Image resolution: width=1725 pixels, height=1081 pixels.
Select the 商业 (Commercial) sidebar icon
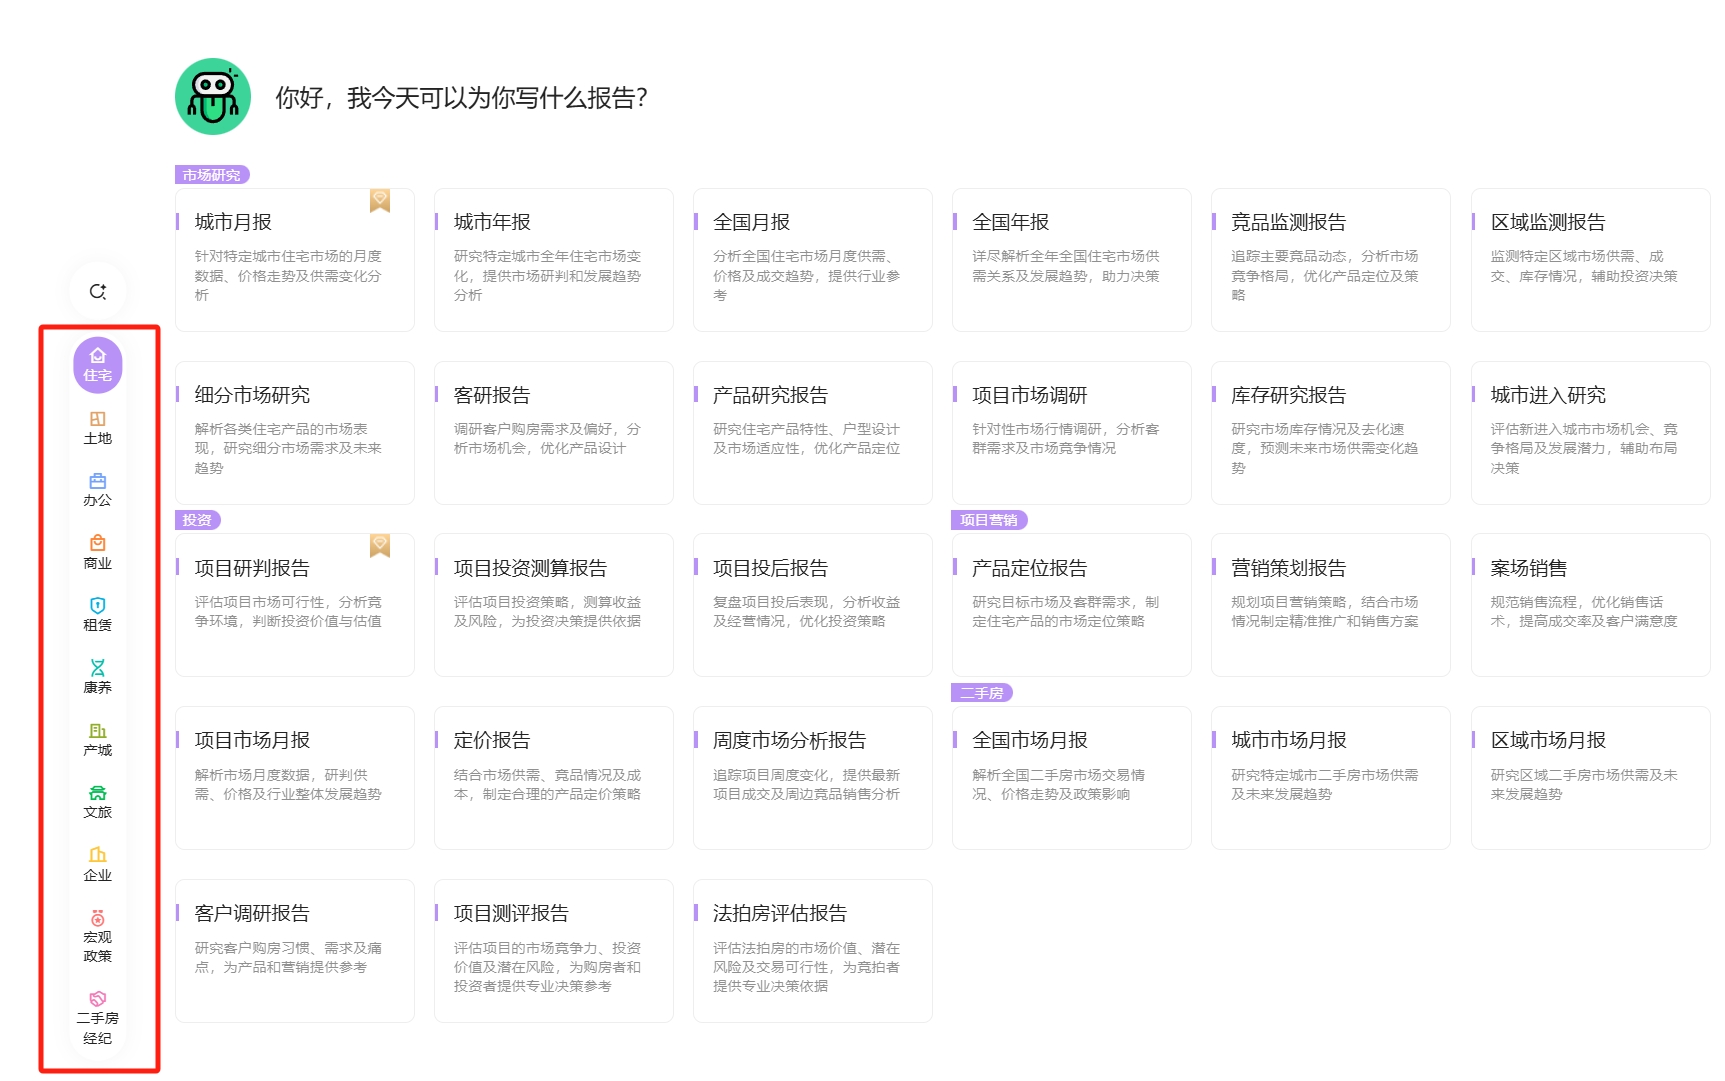[x=98, y=552]
